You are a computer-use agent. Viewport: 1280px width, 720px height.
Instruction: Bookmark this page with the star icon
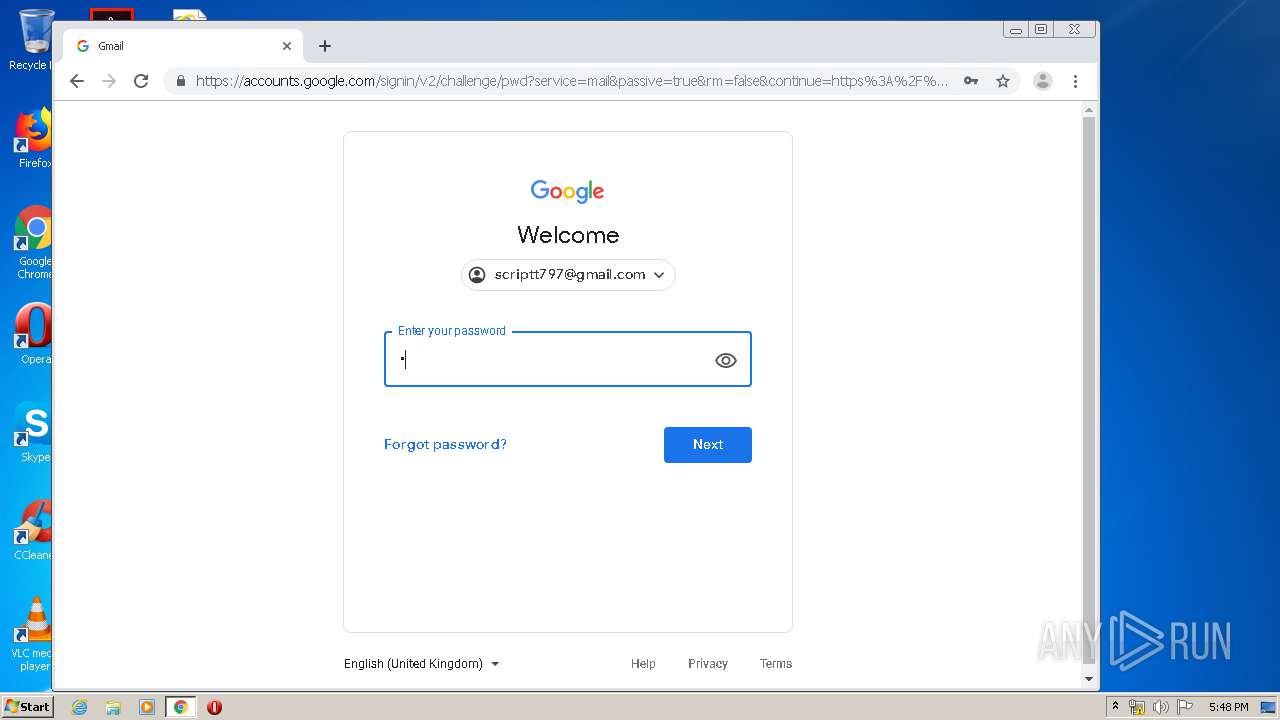click(1003, 81)
